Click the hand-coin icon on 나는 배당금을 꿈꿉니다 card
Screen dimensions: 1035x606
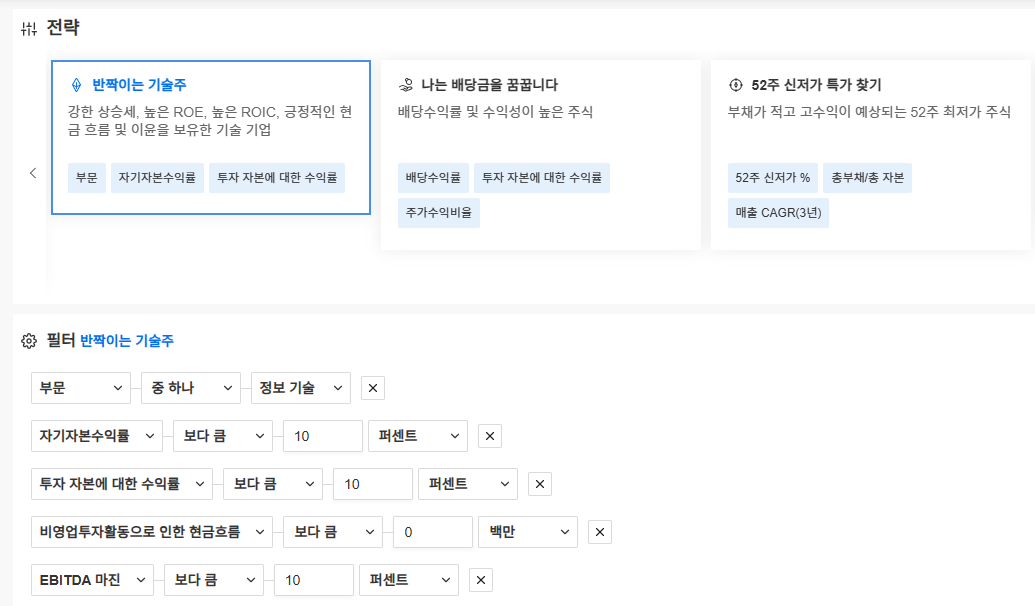[x=406, y=84]
